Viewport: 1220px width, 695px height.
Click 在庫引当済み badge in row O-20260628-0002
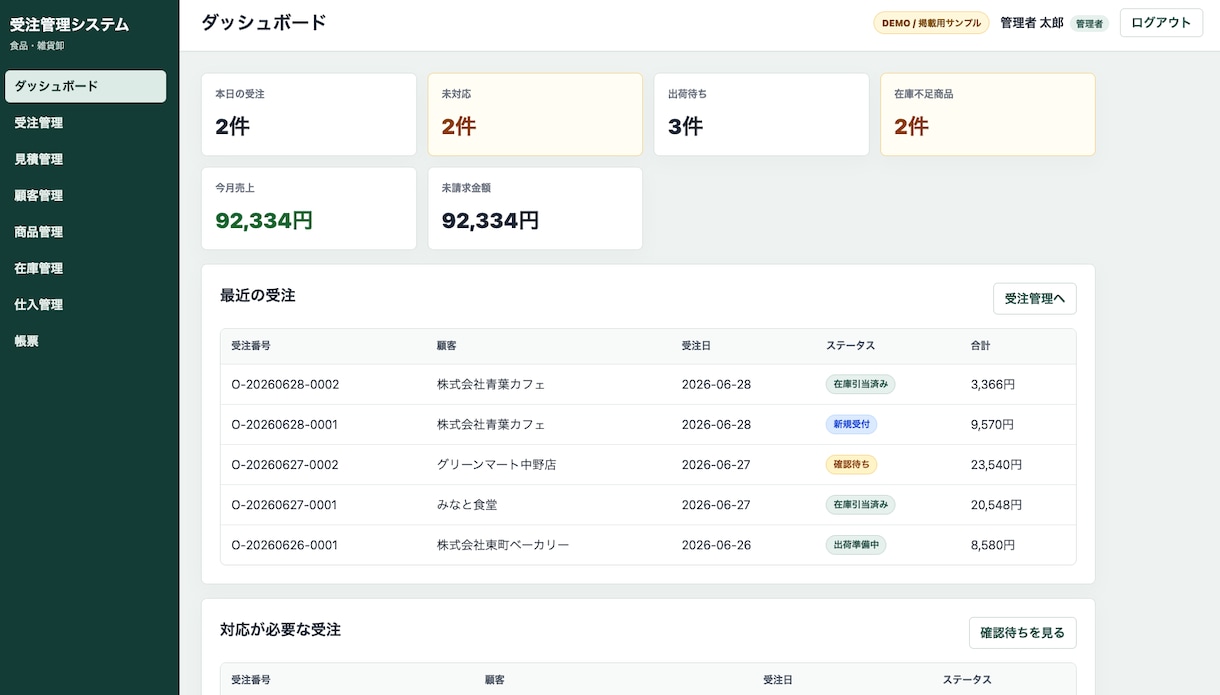point(860,384)
